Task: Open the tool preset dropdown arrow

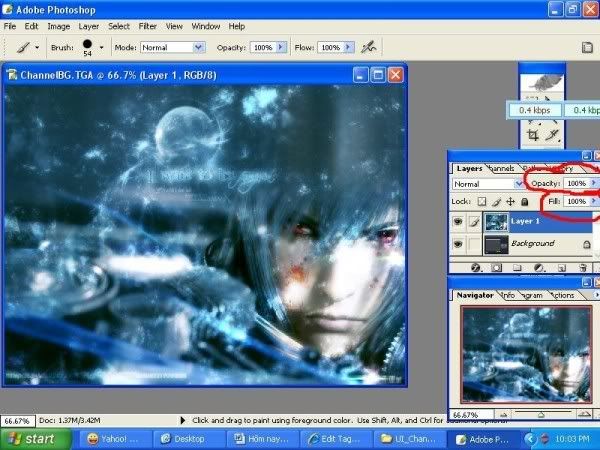Action: [x=37, y=47]
